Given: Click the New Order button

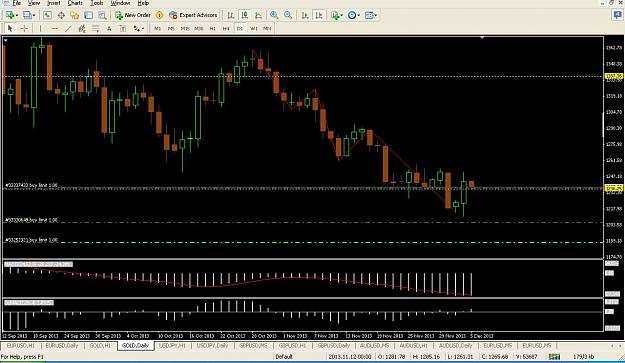Looking at the screenshot, I should point(133,15).
